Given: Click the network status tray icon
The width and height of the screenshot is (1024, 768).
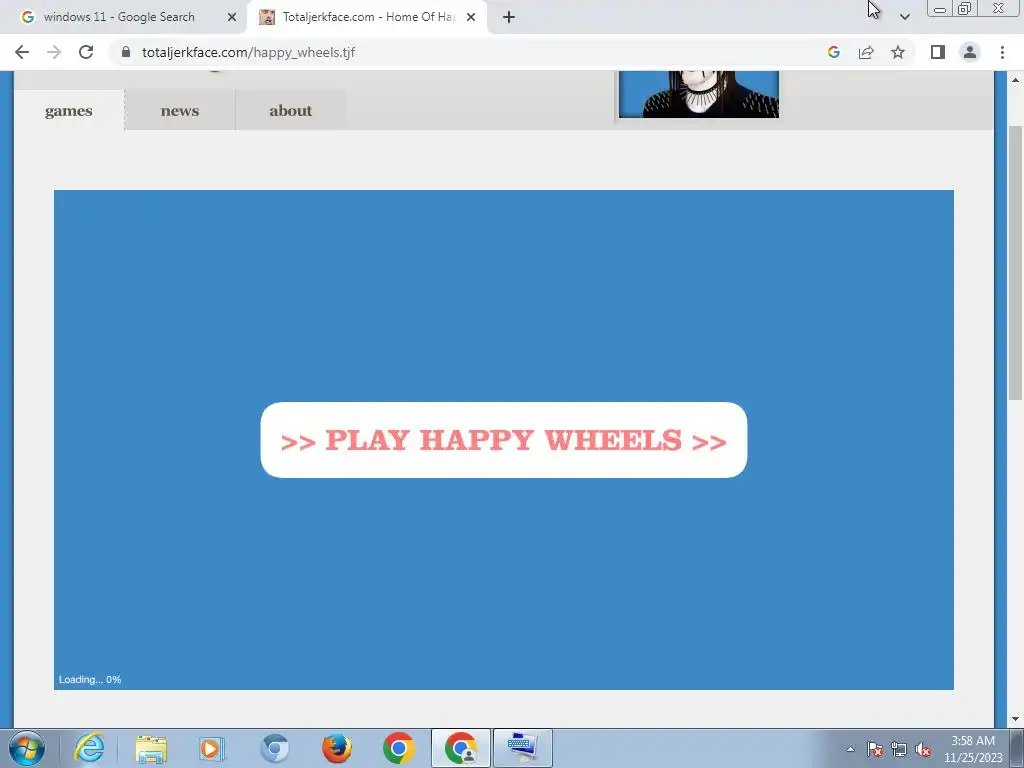Looking at the screenshot, I should (899, 749).
